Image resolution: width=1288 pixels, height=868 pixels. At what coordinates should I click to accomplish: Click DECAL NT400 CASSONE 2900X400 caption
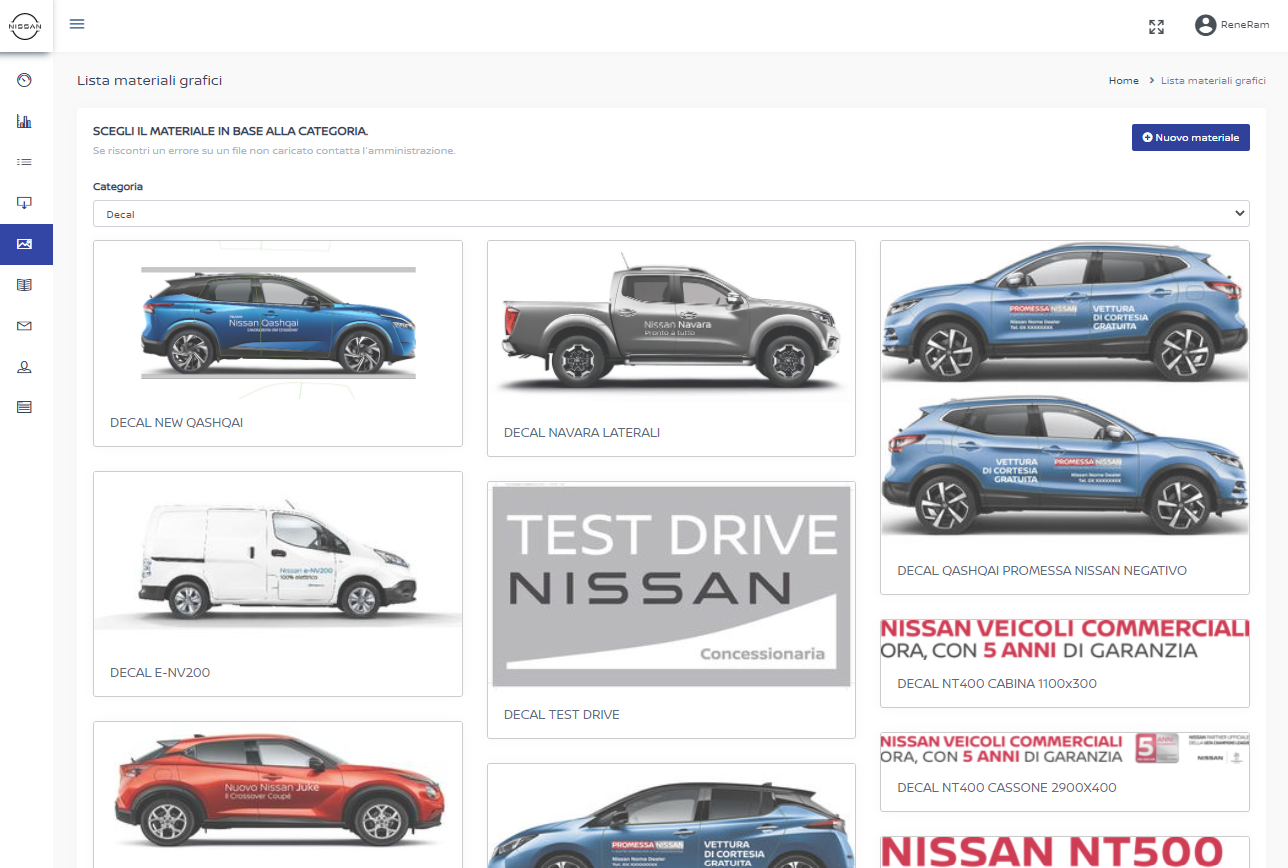tap(1007, 788)
